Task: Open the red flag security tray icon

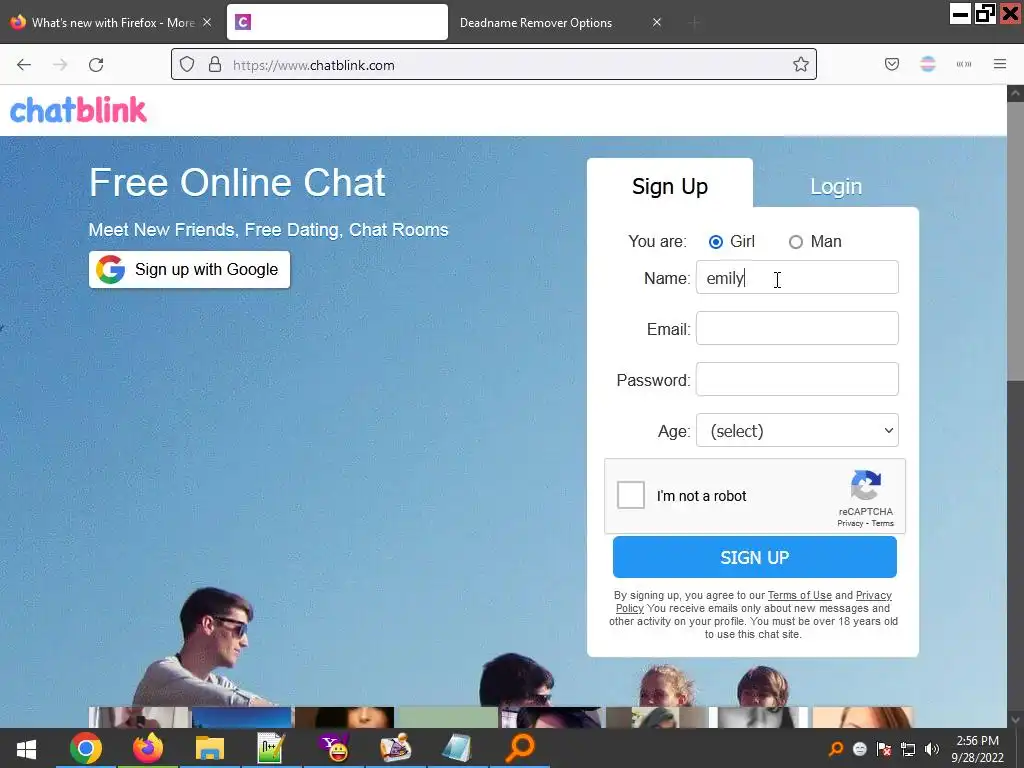Action: [884, 749]
